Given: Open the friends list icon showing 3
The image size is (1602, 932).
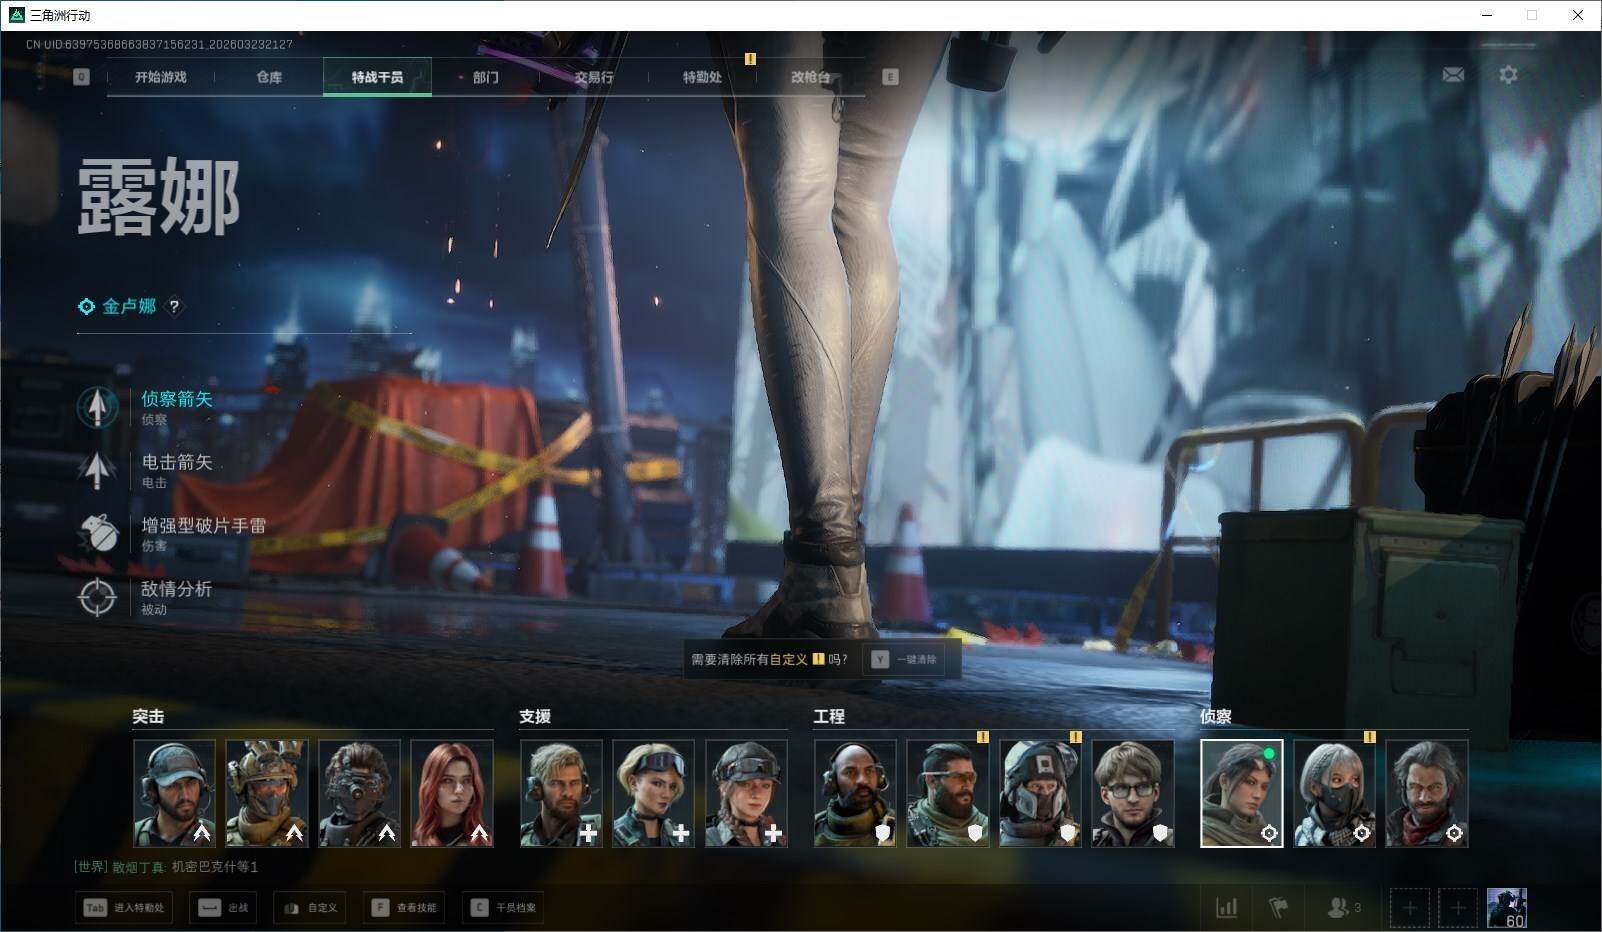Looking at the screenshot, I should point(1344,908).
